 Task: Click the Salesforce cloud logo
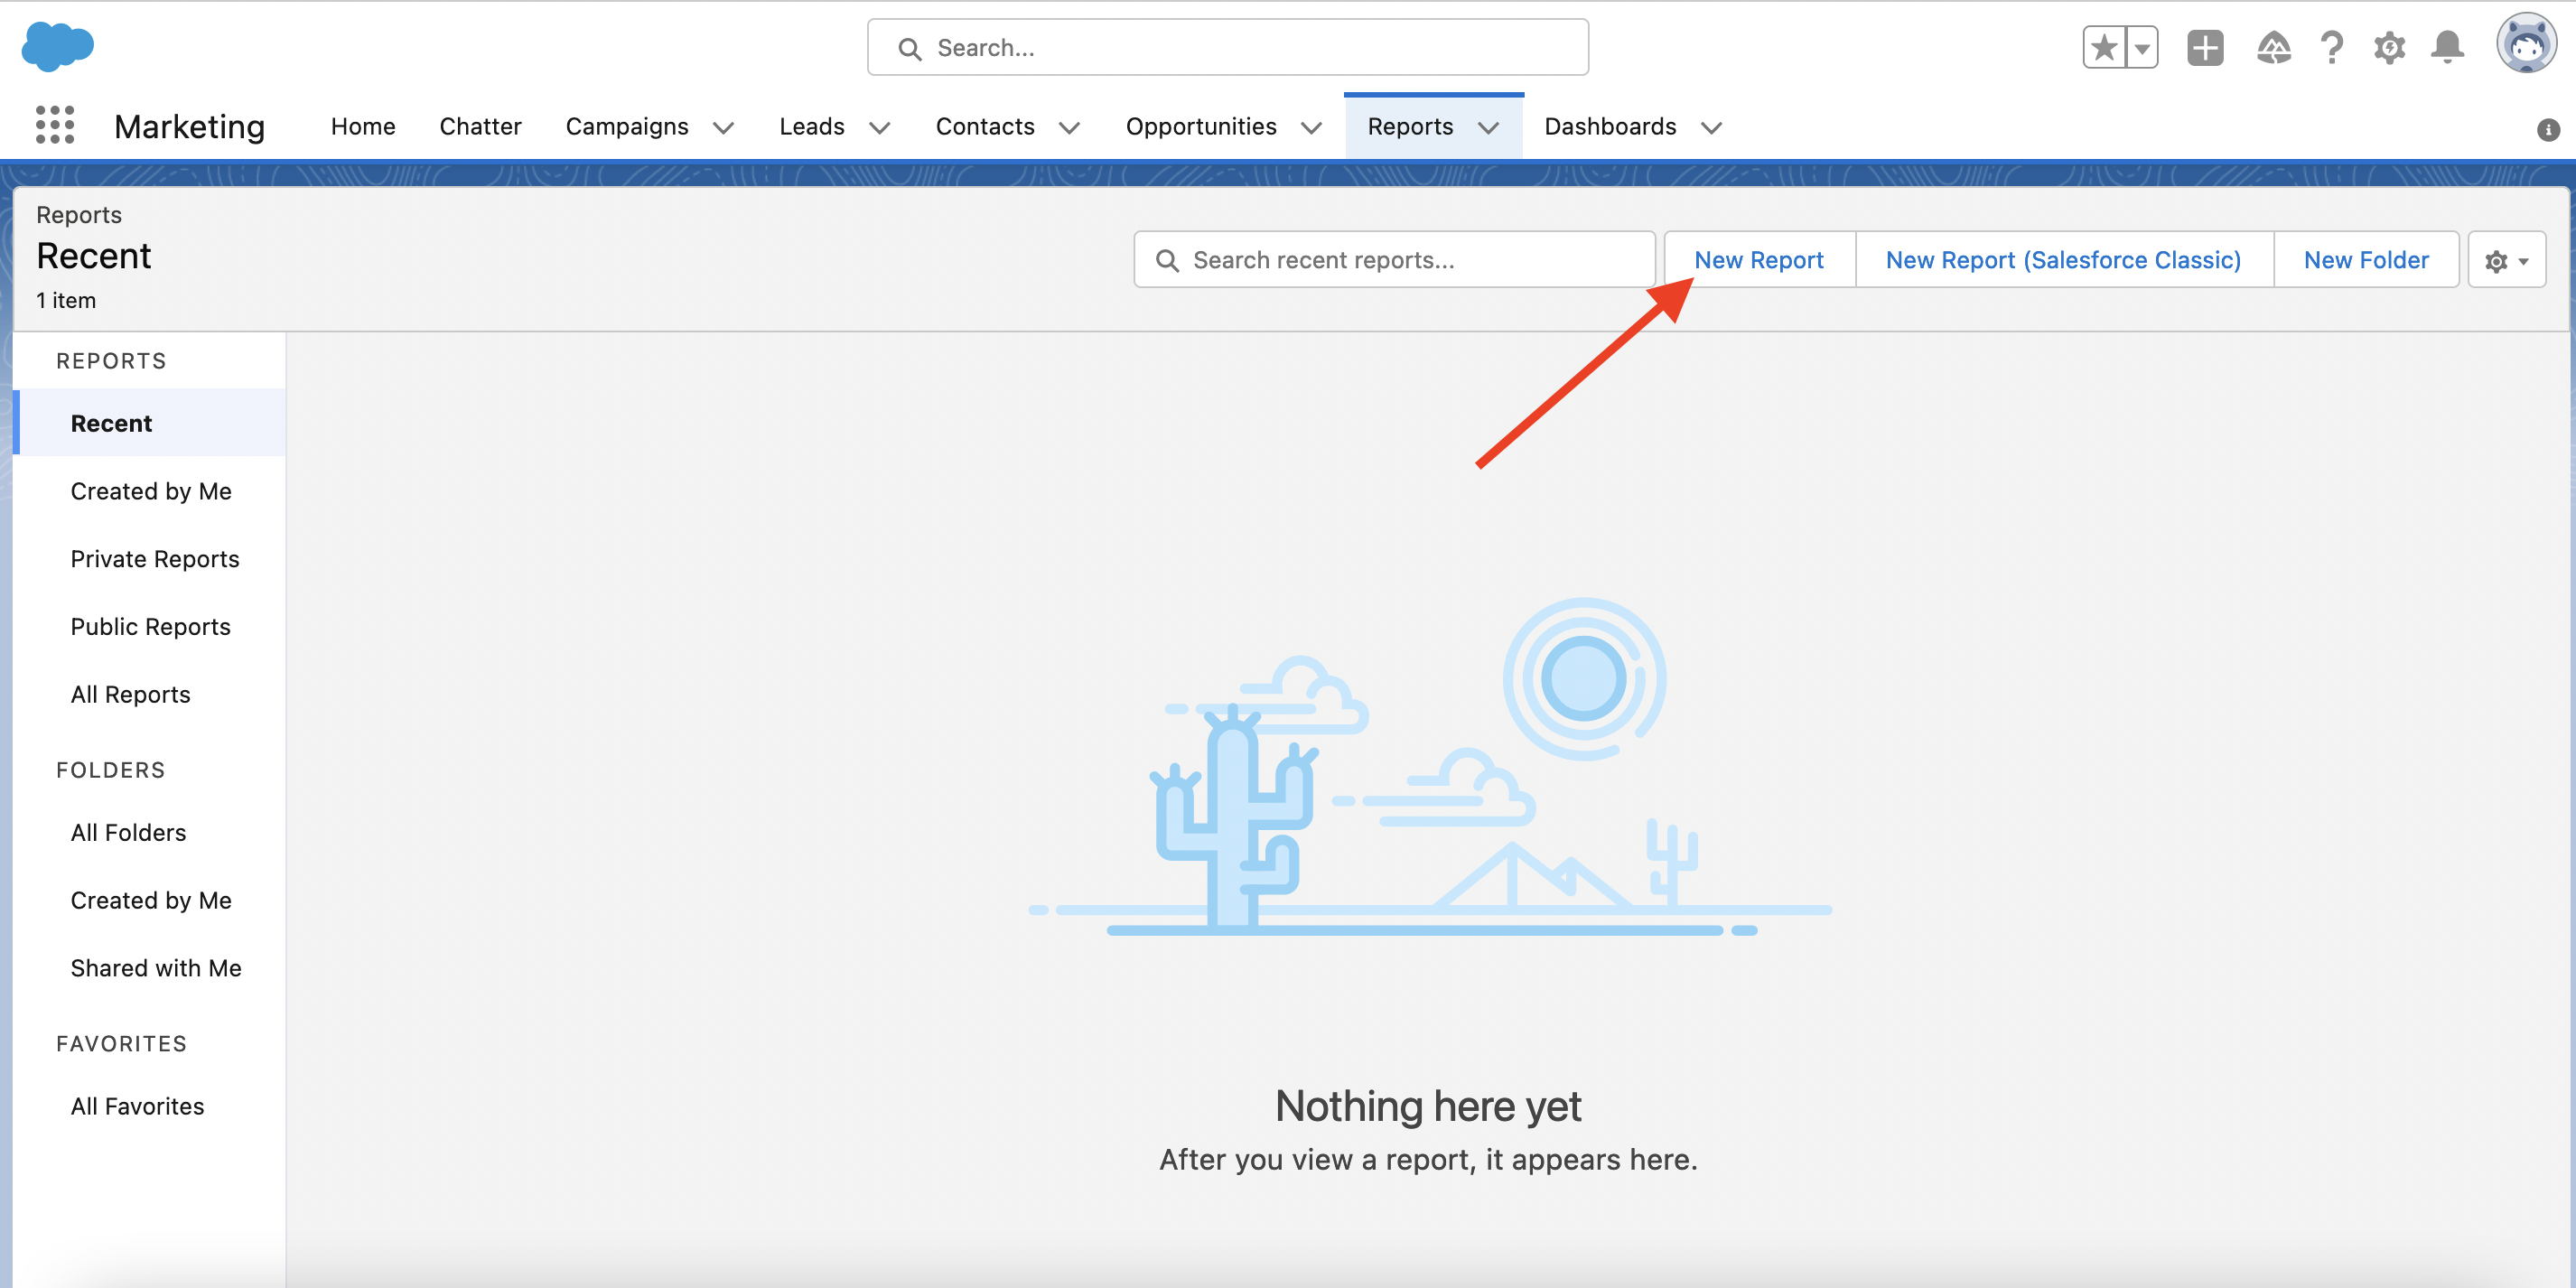click(57, 46)
